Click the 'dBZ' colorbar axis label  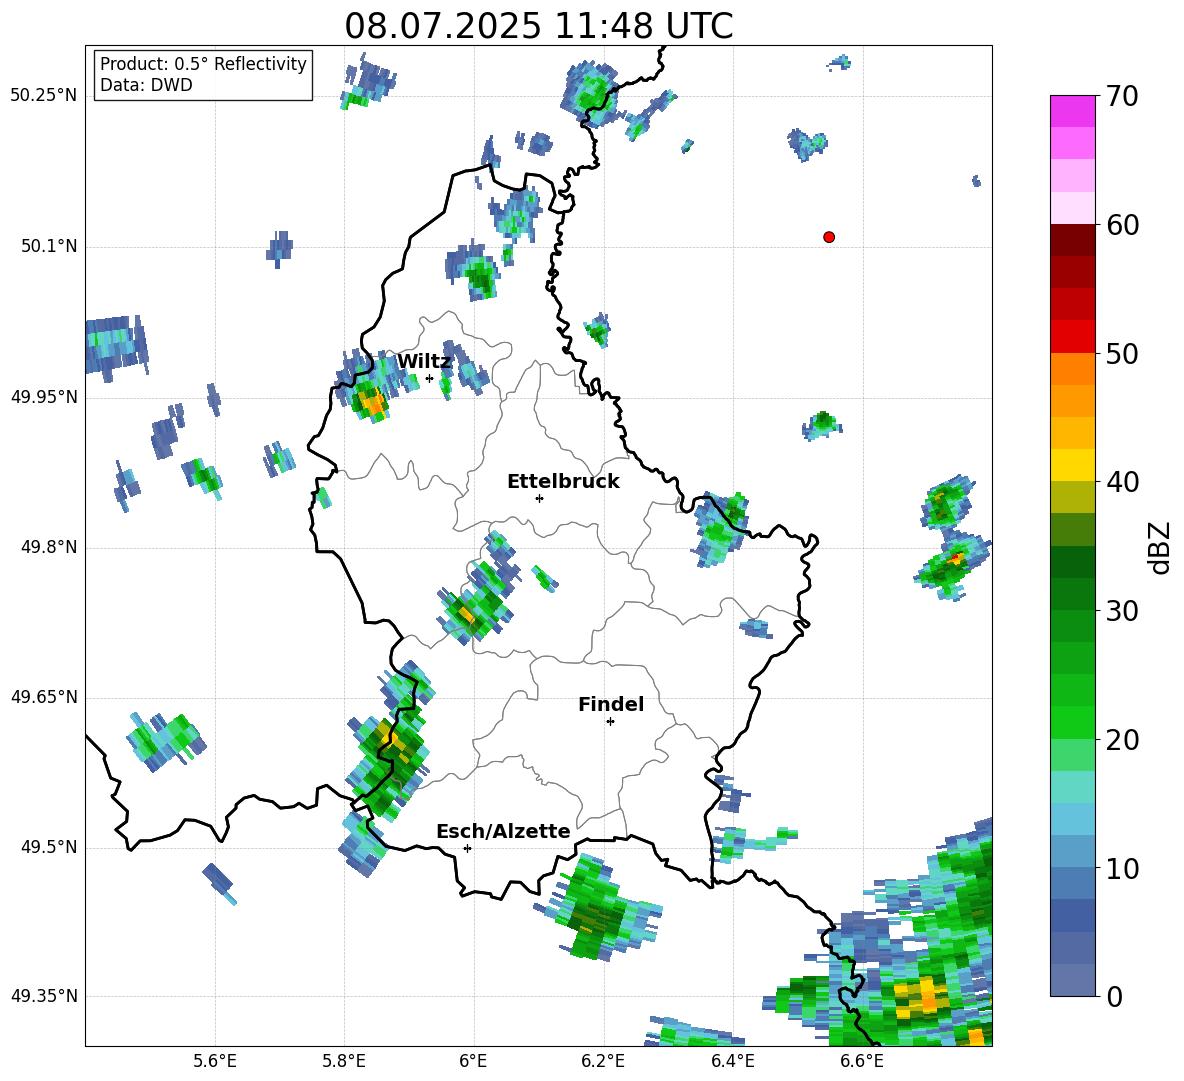(1160, 547)
